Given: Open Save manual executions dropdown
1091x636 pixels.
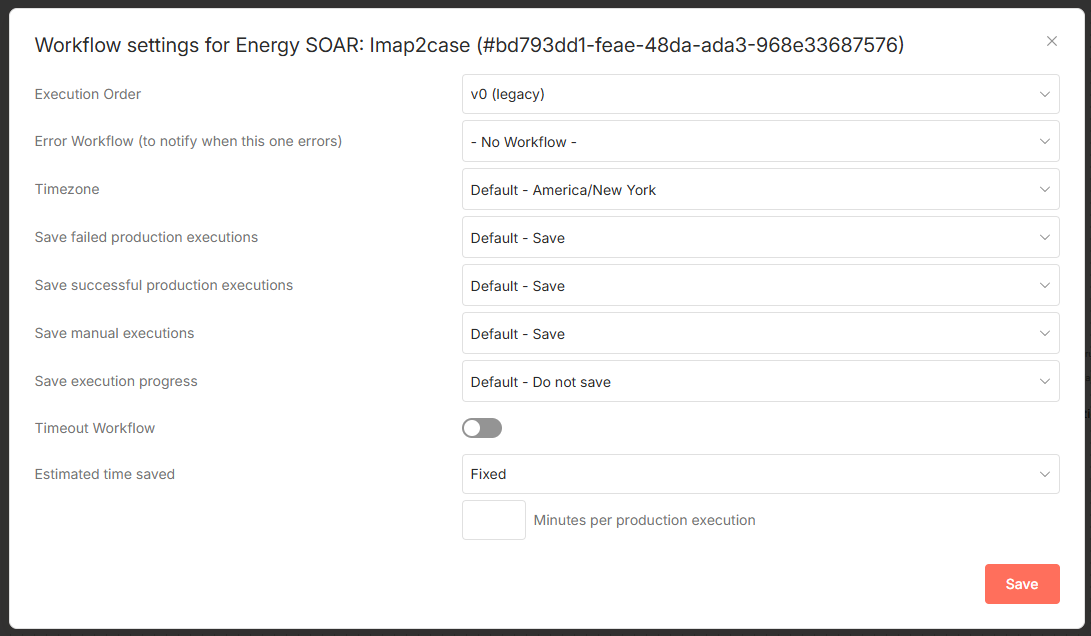Looking at the screenshot, I should tap(760, 333).
